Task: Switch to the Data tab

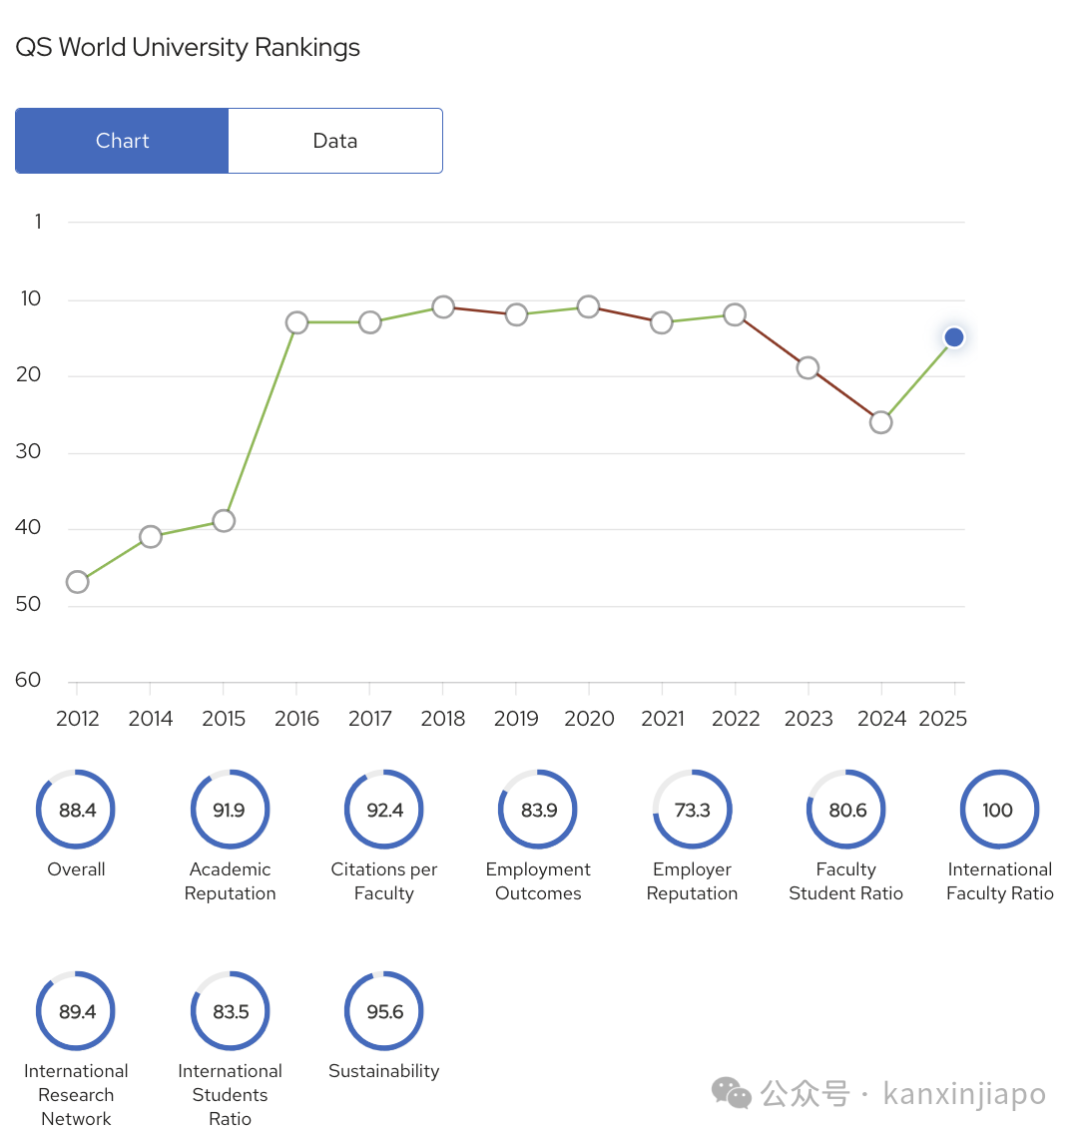Action: [x=335, y=140]
